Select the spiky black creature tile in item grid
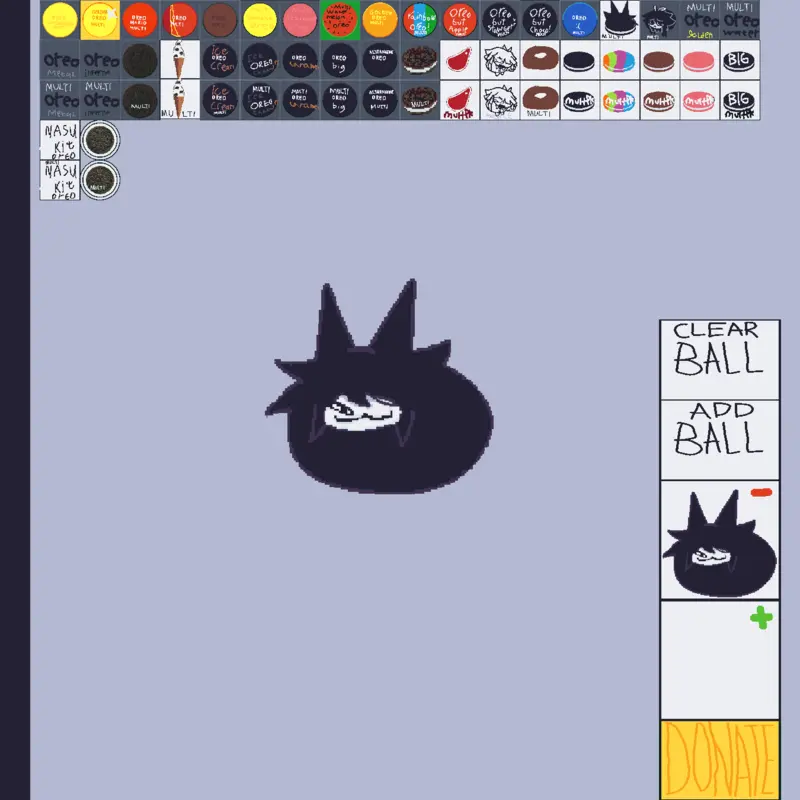 click(619, 20)
